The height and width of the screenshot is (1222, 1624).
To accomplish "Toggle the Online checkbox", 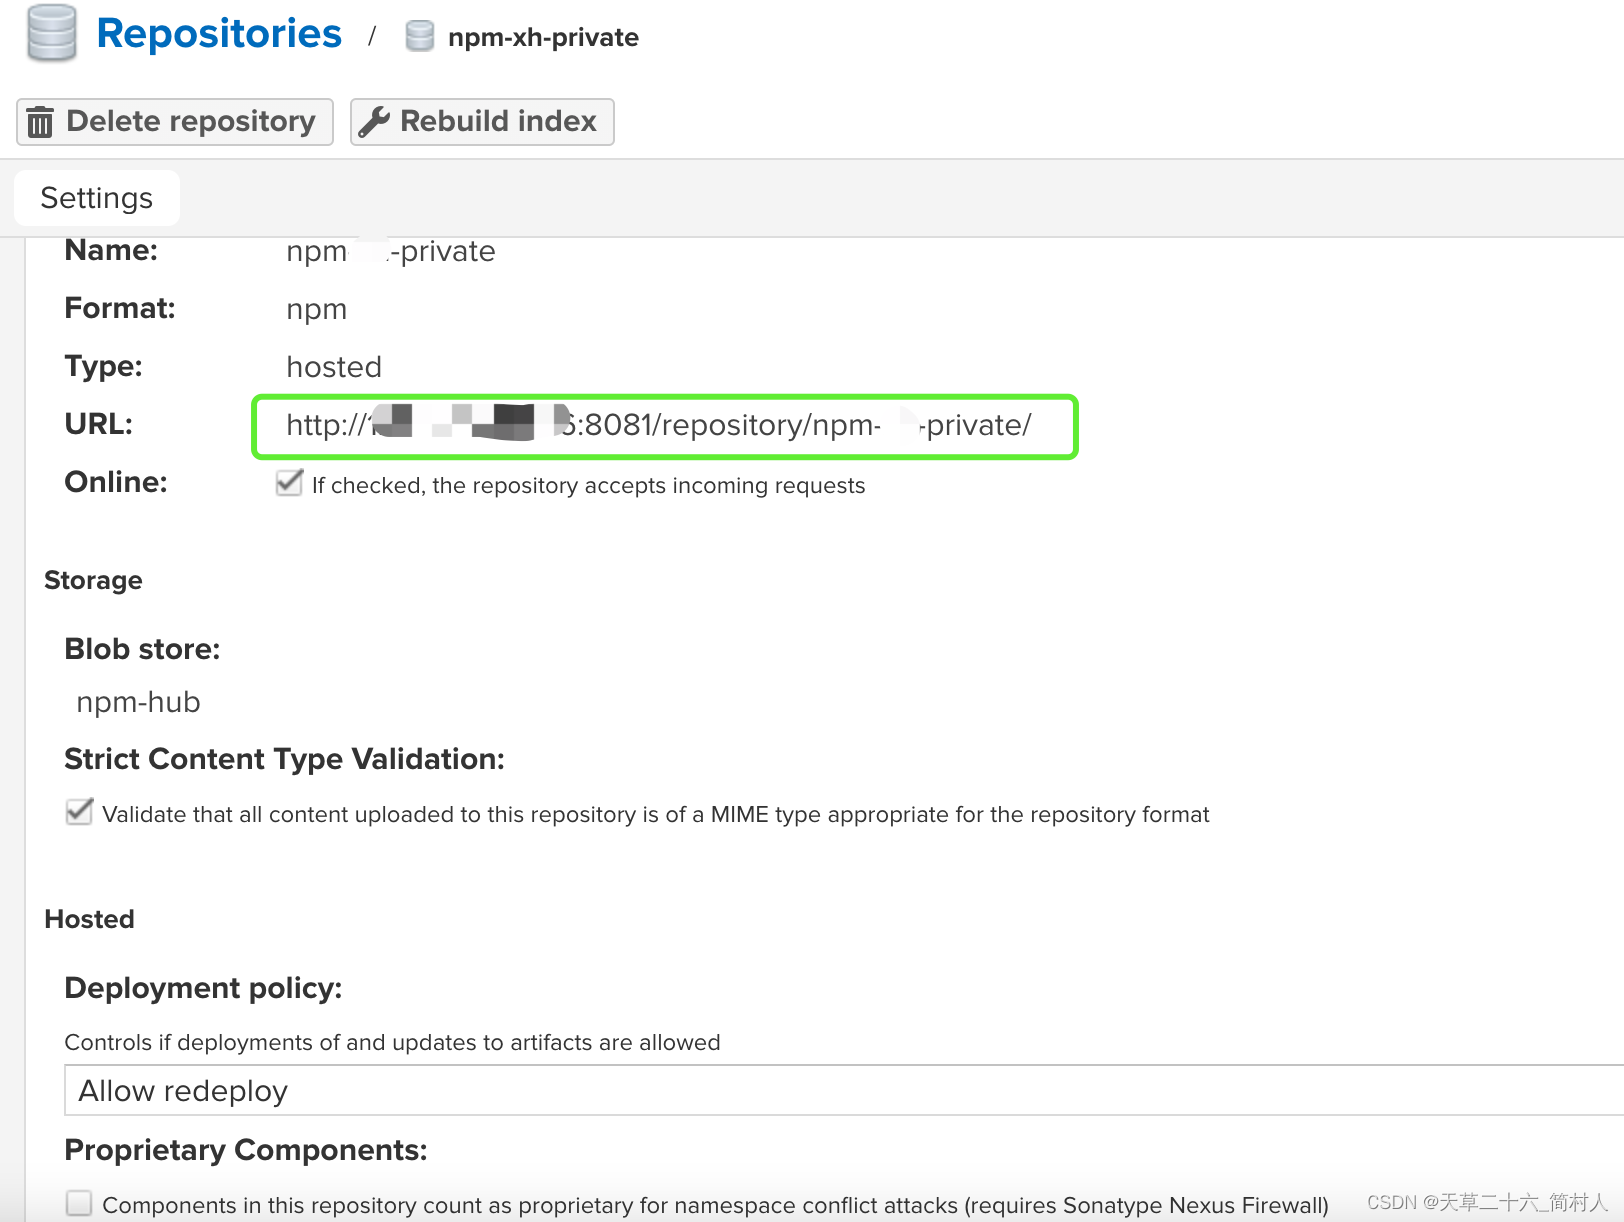I will pos(289,484).
